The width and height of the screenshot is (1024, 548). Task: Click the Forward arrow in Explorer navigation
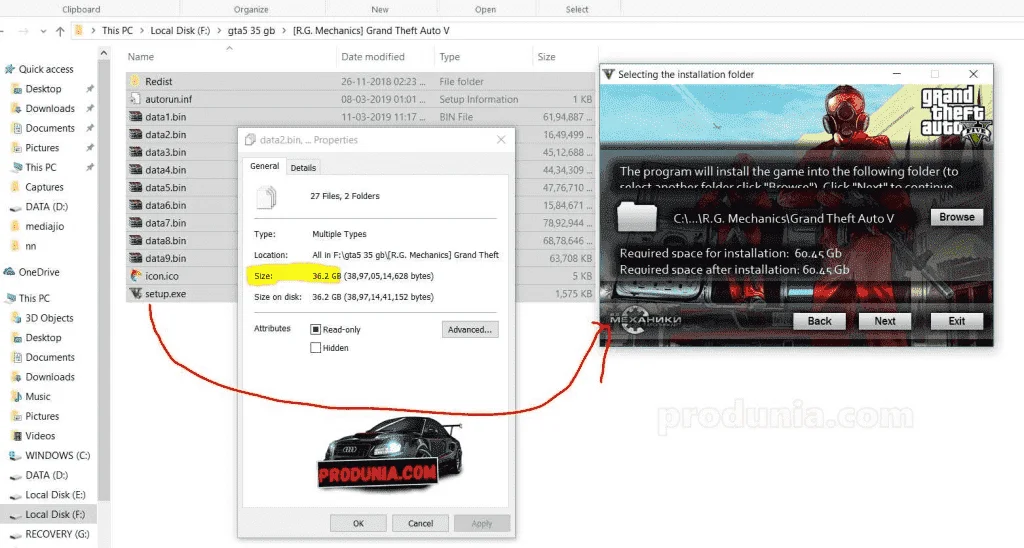pos(24,31)
